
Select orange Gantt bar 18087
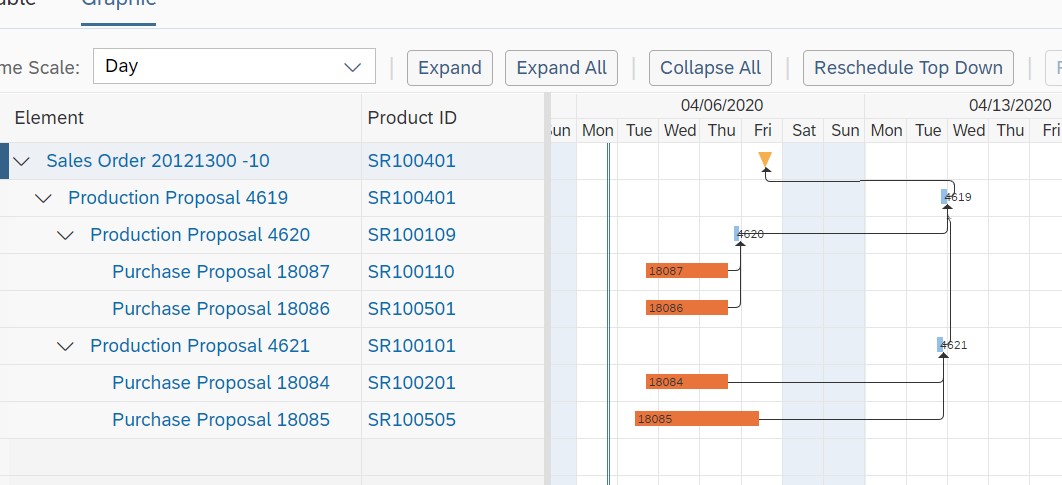point(687,271)
